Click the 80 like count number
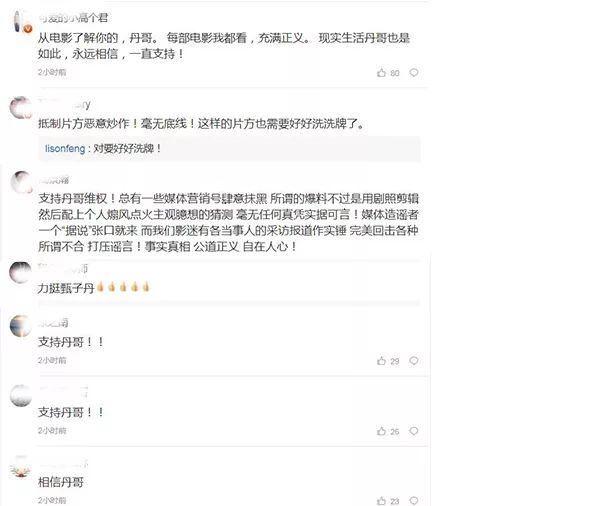 tap(395, 73)
